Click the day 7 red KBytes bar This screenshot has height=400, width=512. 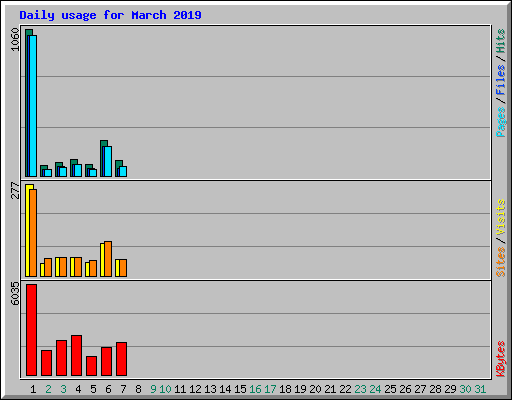(x=122, y=359)
